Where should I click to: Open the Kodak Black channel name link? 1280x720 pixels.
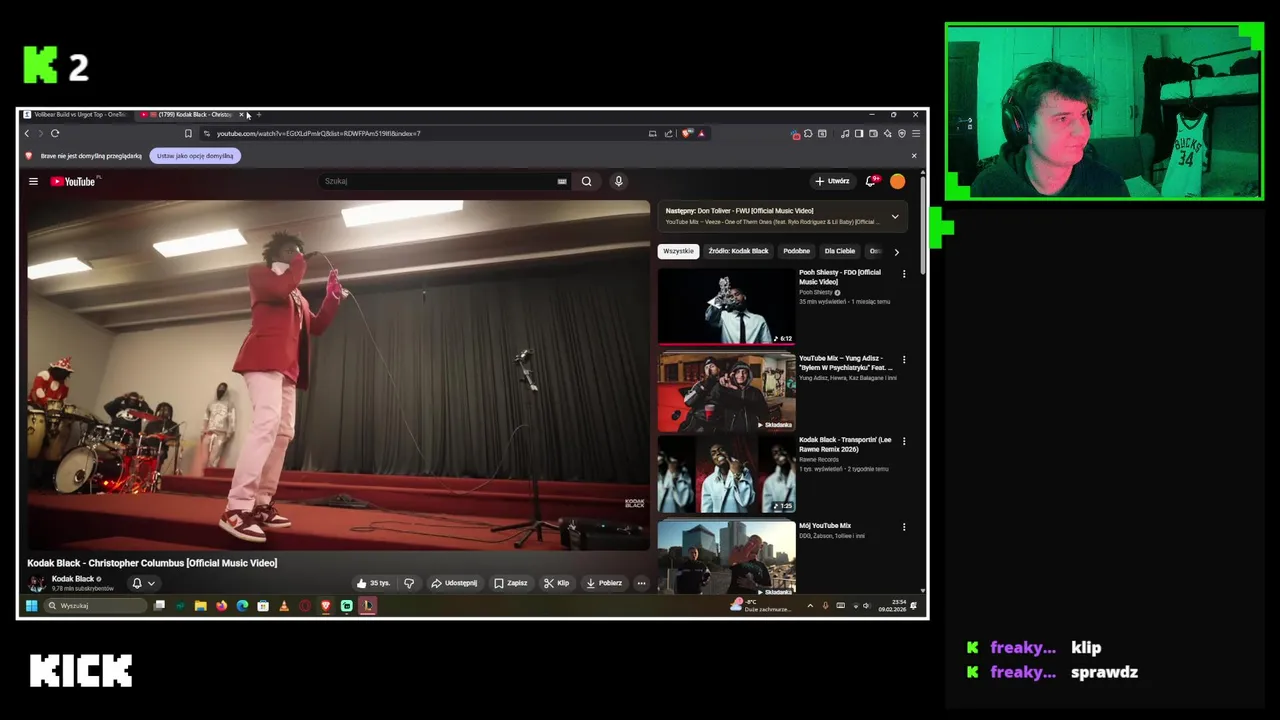[x=73, y=579]
